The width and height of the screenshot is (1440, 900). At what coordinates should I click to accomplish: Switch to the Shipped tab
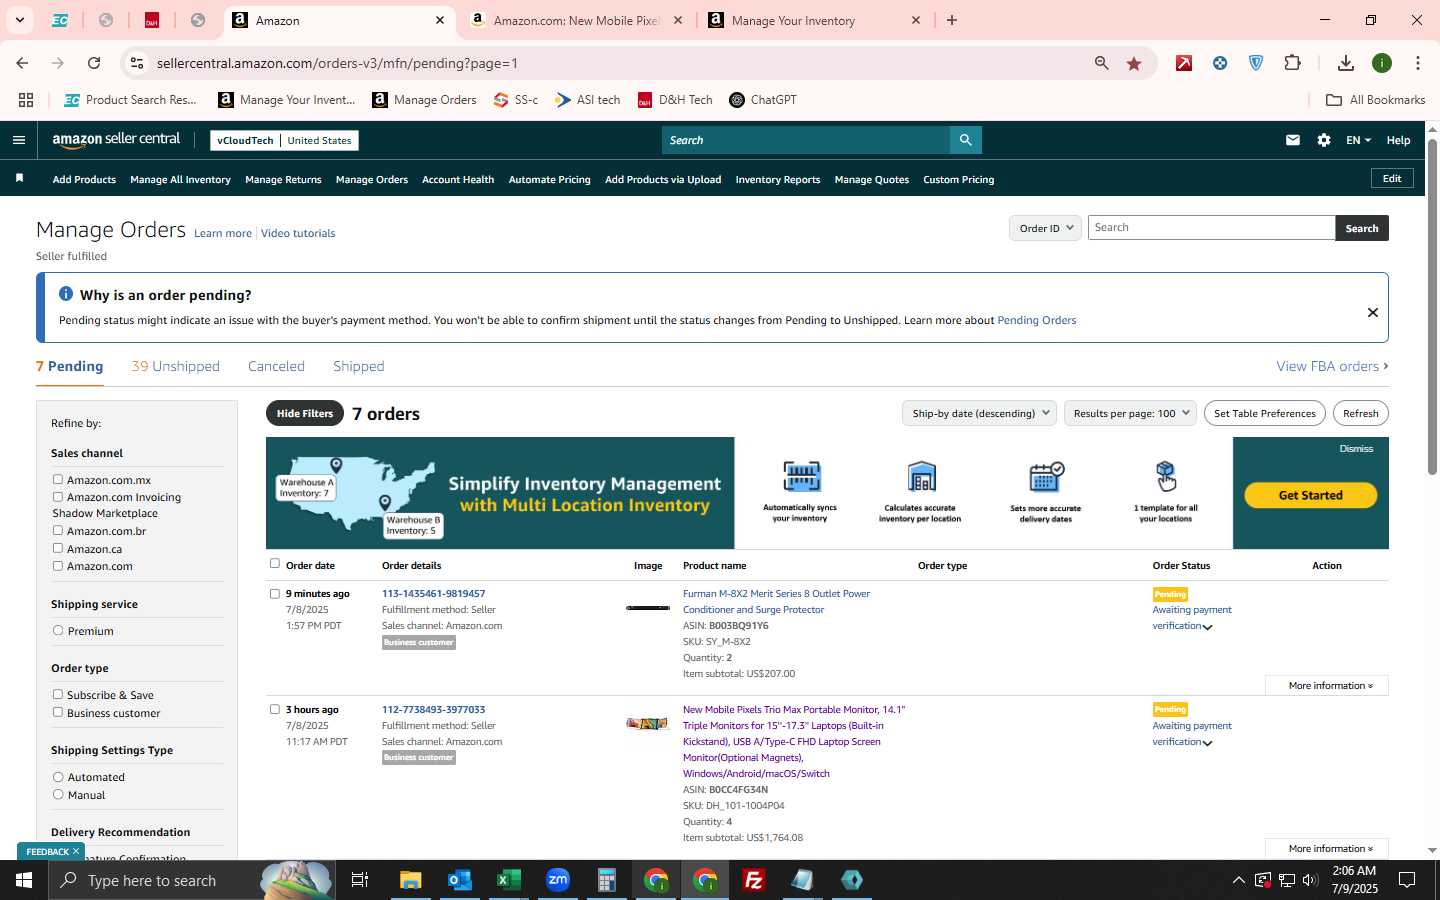click(x=359, y=366)
